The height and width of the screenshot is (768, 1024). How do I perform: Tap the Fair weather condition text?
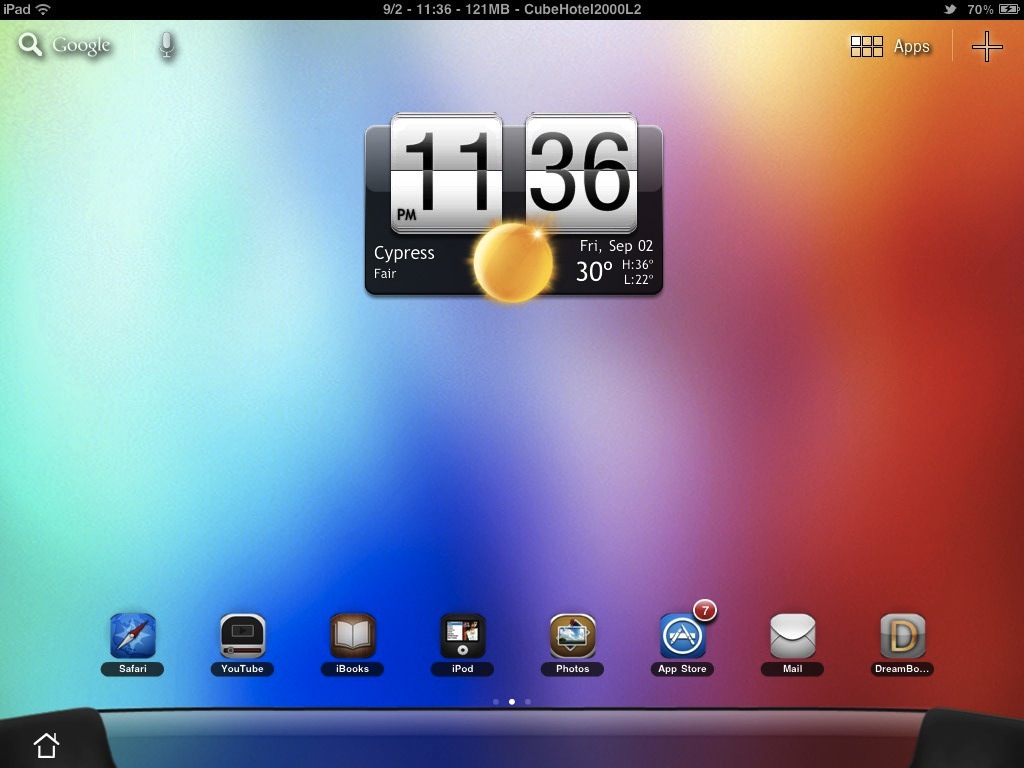tap(385, 274)
